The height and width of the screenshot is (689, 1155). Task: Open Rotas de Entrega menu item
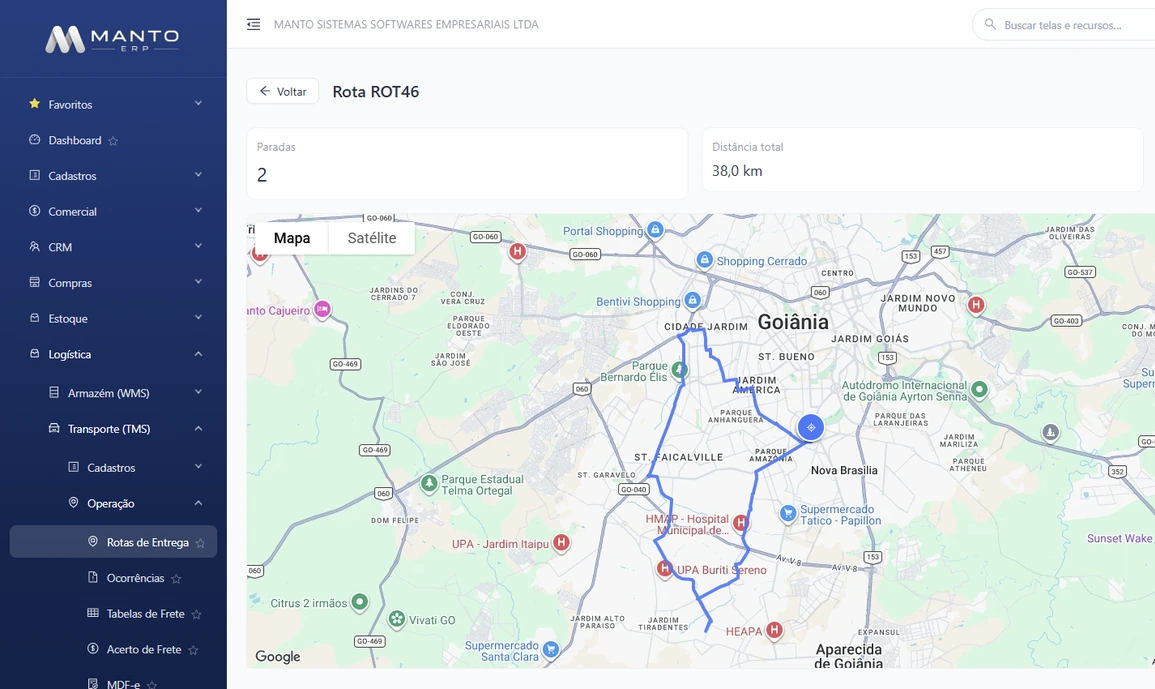coord(113,542)
